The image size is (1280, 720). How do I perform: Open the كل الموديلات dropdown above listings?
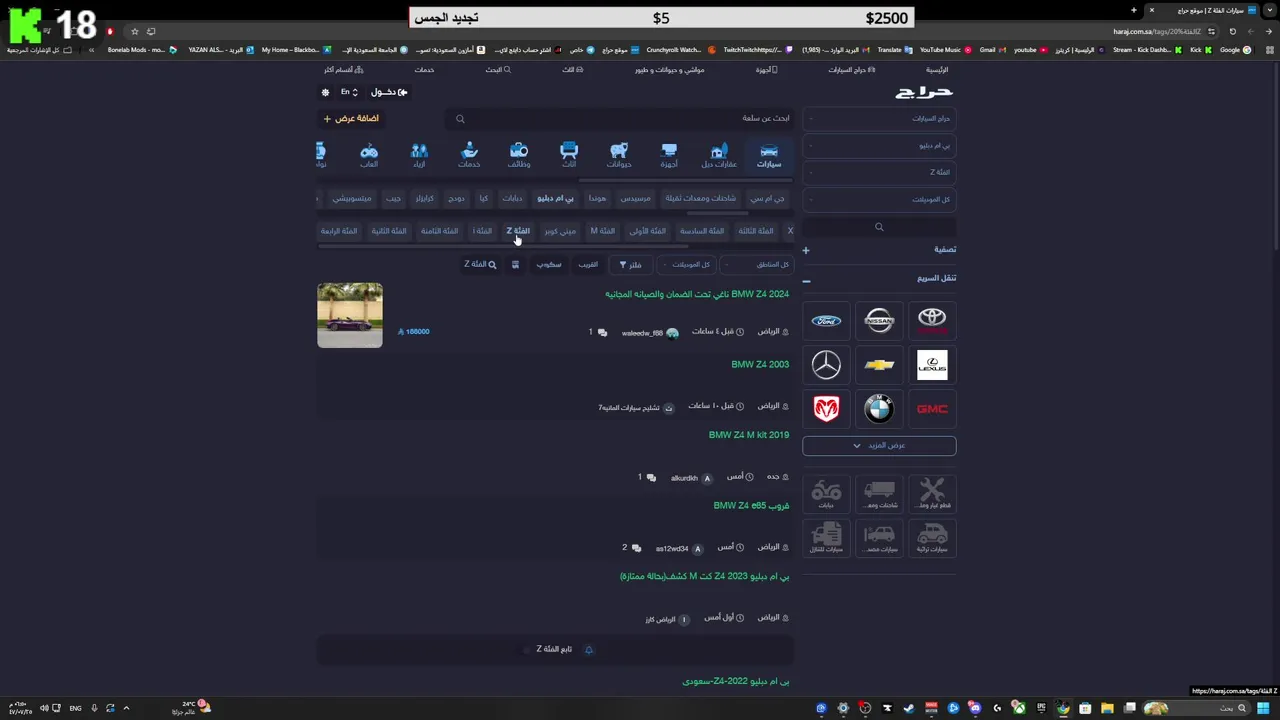tap(686, 265)
